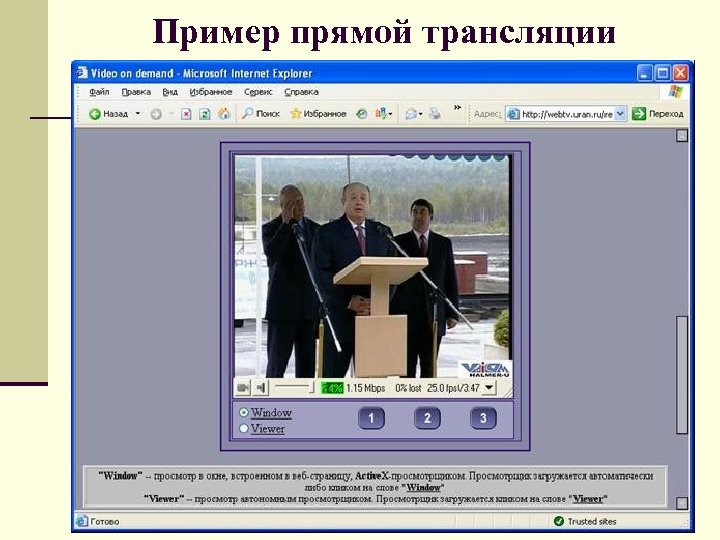720x540 pixels.
Task: Click the Forward navigation arrow icon
Action: click(x=156, y=114)
